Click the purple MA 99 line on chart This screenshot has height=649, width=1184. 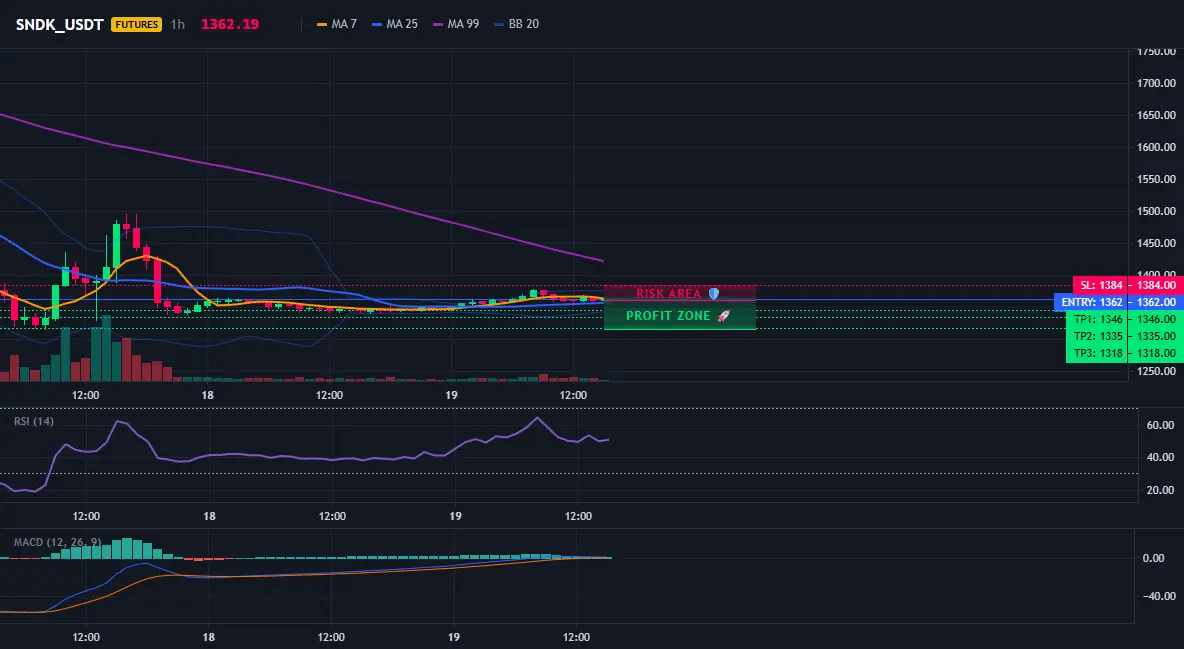coord(302,184)
